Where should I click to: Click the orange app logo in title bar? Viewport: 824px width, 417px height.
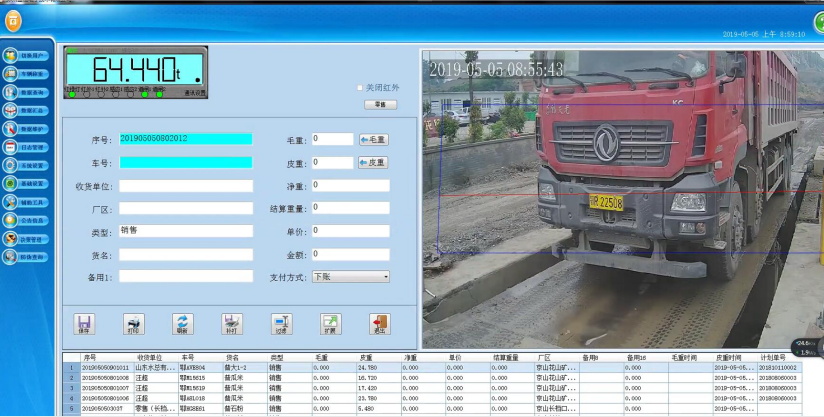coord(13,18)
